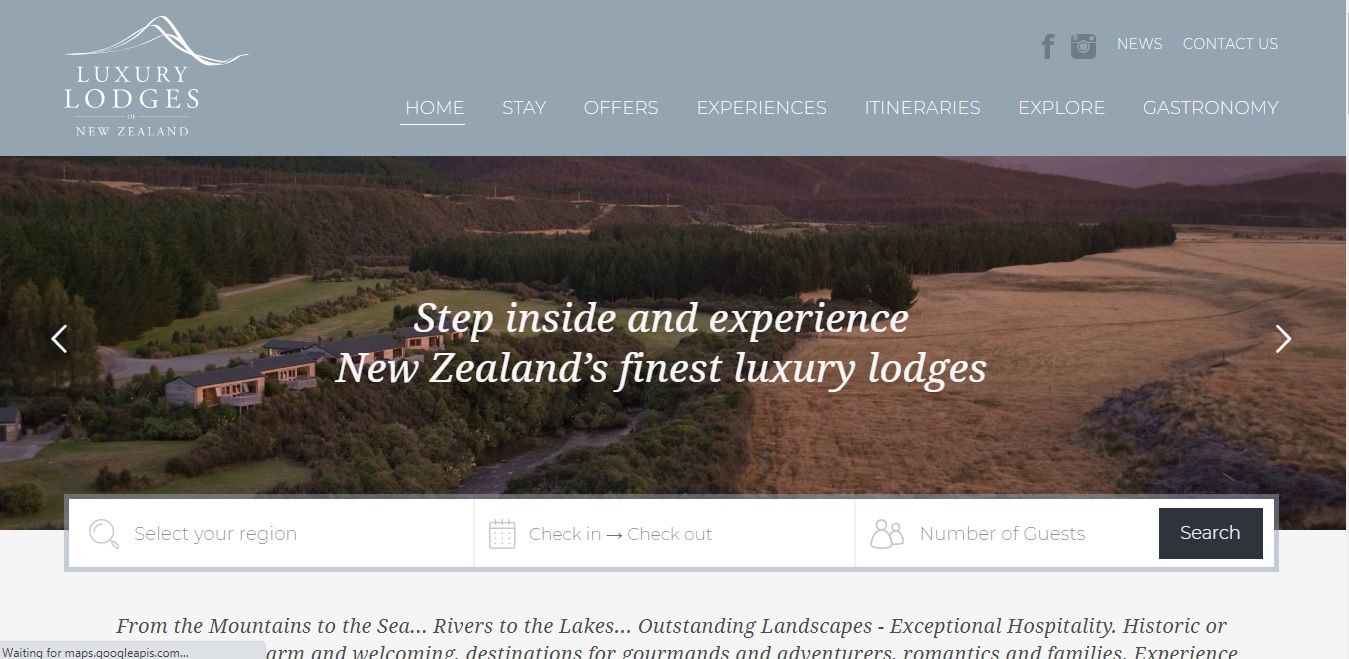Show previous slide with left arrow
The image size is (1349, 659).
point(59,339)
